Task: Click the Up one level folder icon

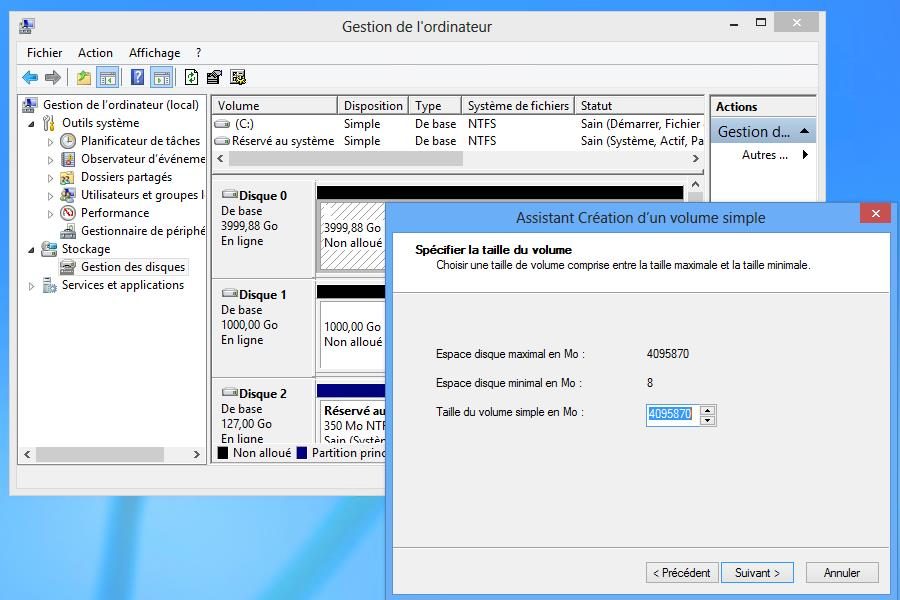Action: (x=84, y=78)
